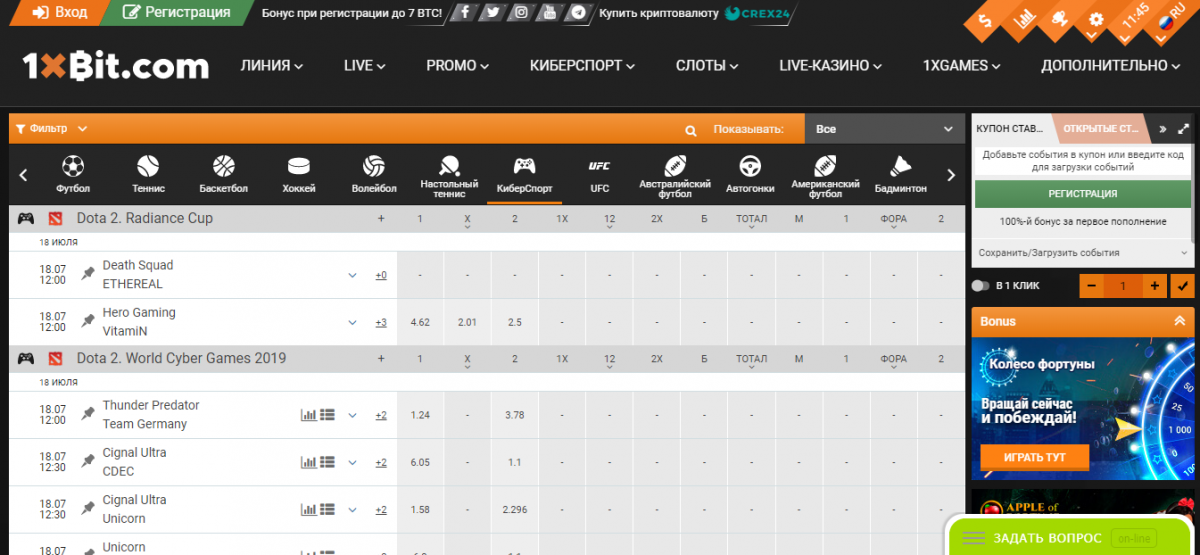This screenshot has height=555, width=1200.
Task: Open the LIVE menu
Action: [365, 66]
